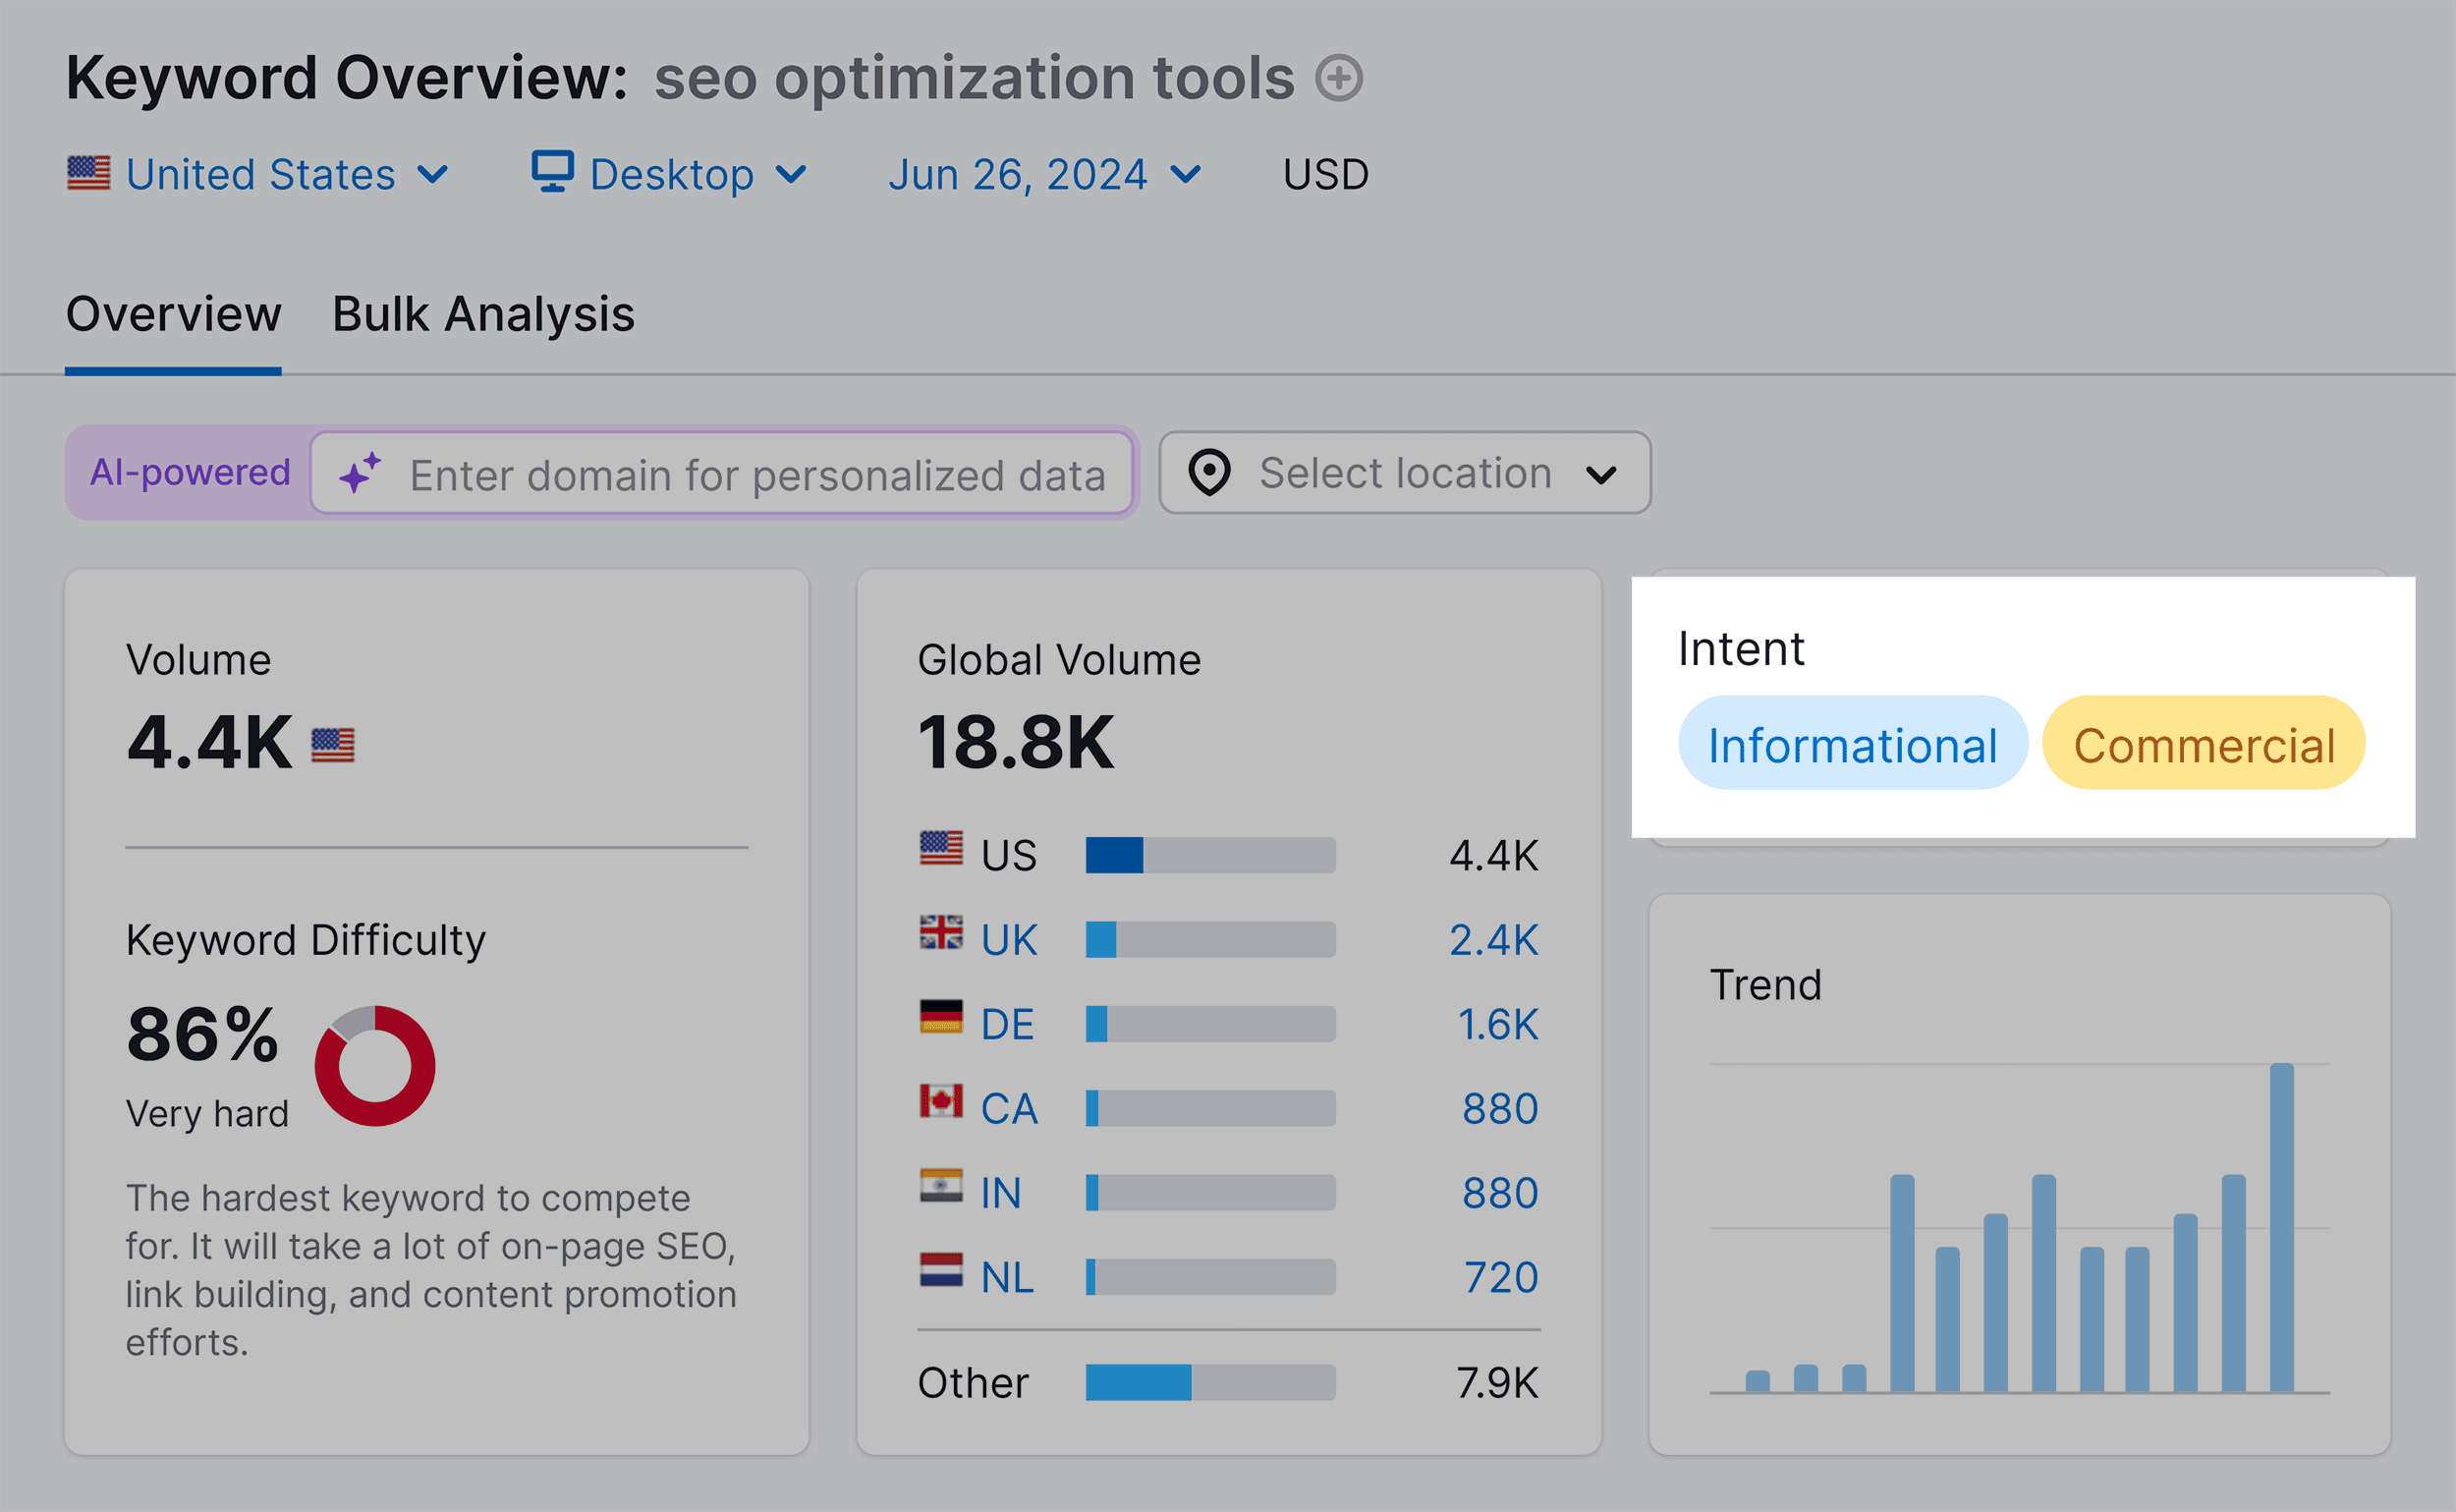The width and height of the screenshot is (2456, 1512).
Task: Click the Very hard difficulty label
Action: (x=207, y=1114)
